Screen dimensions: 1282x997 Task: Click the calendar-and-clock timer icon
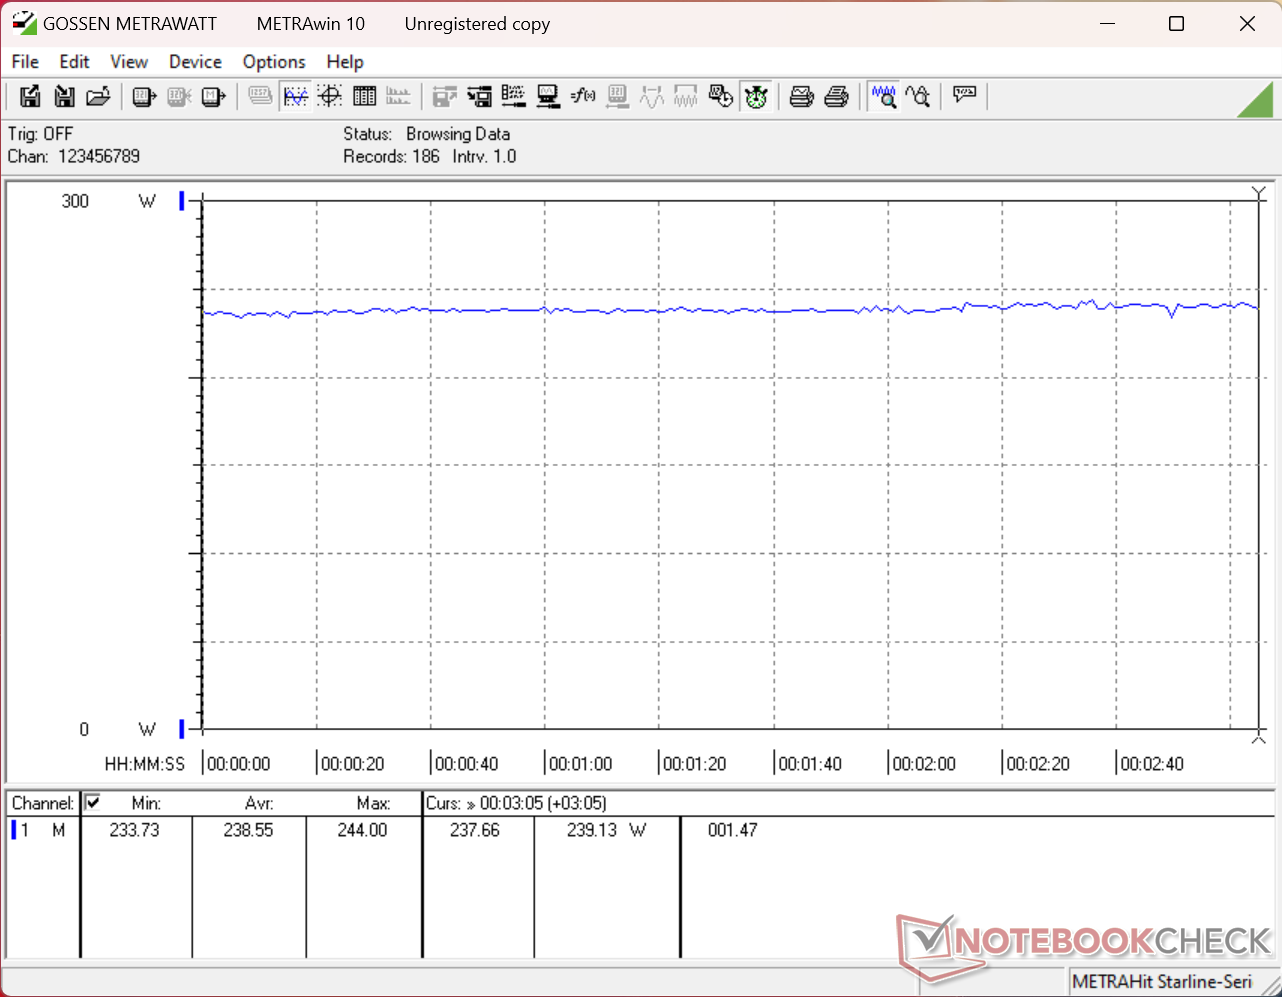(x=721, y=96)
